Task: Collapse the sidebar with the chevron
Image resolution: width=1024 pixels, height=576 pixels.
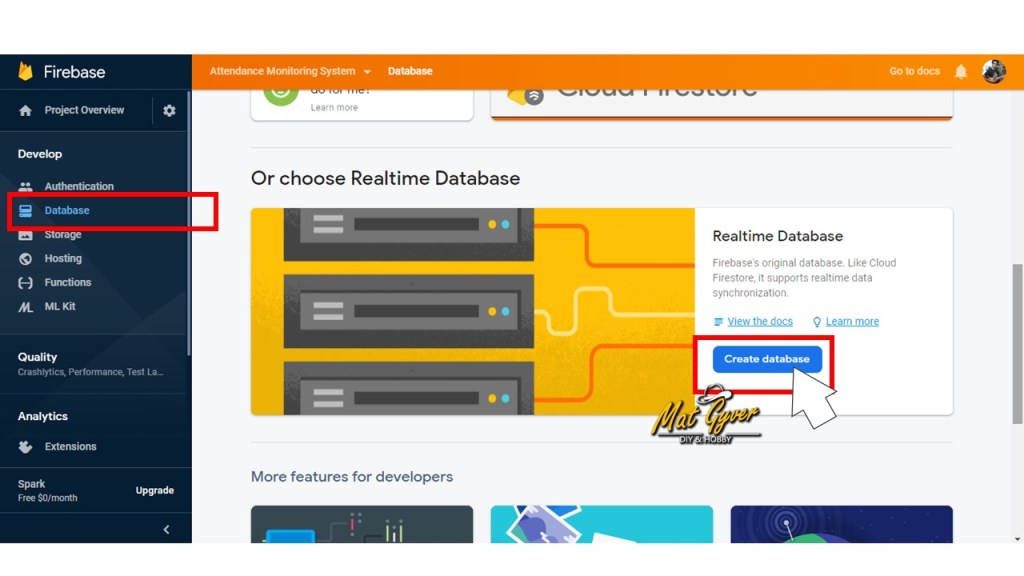Action: [166, 530]
